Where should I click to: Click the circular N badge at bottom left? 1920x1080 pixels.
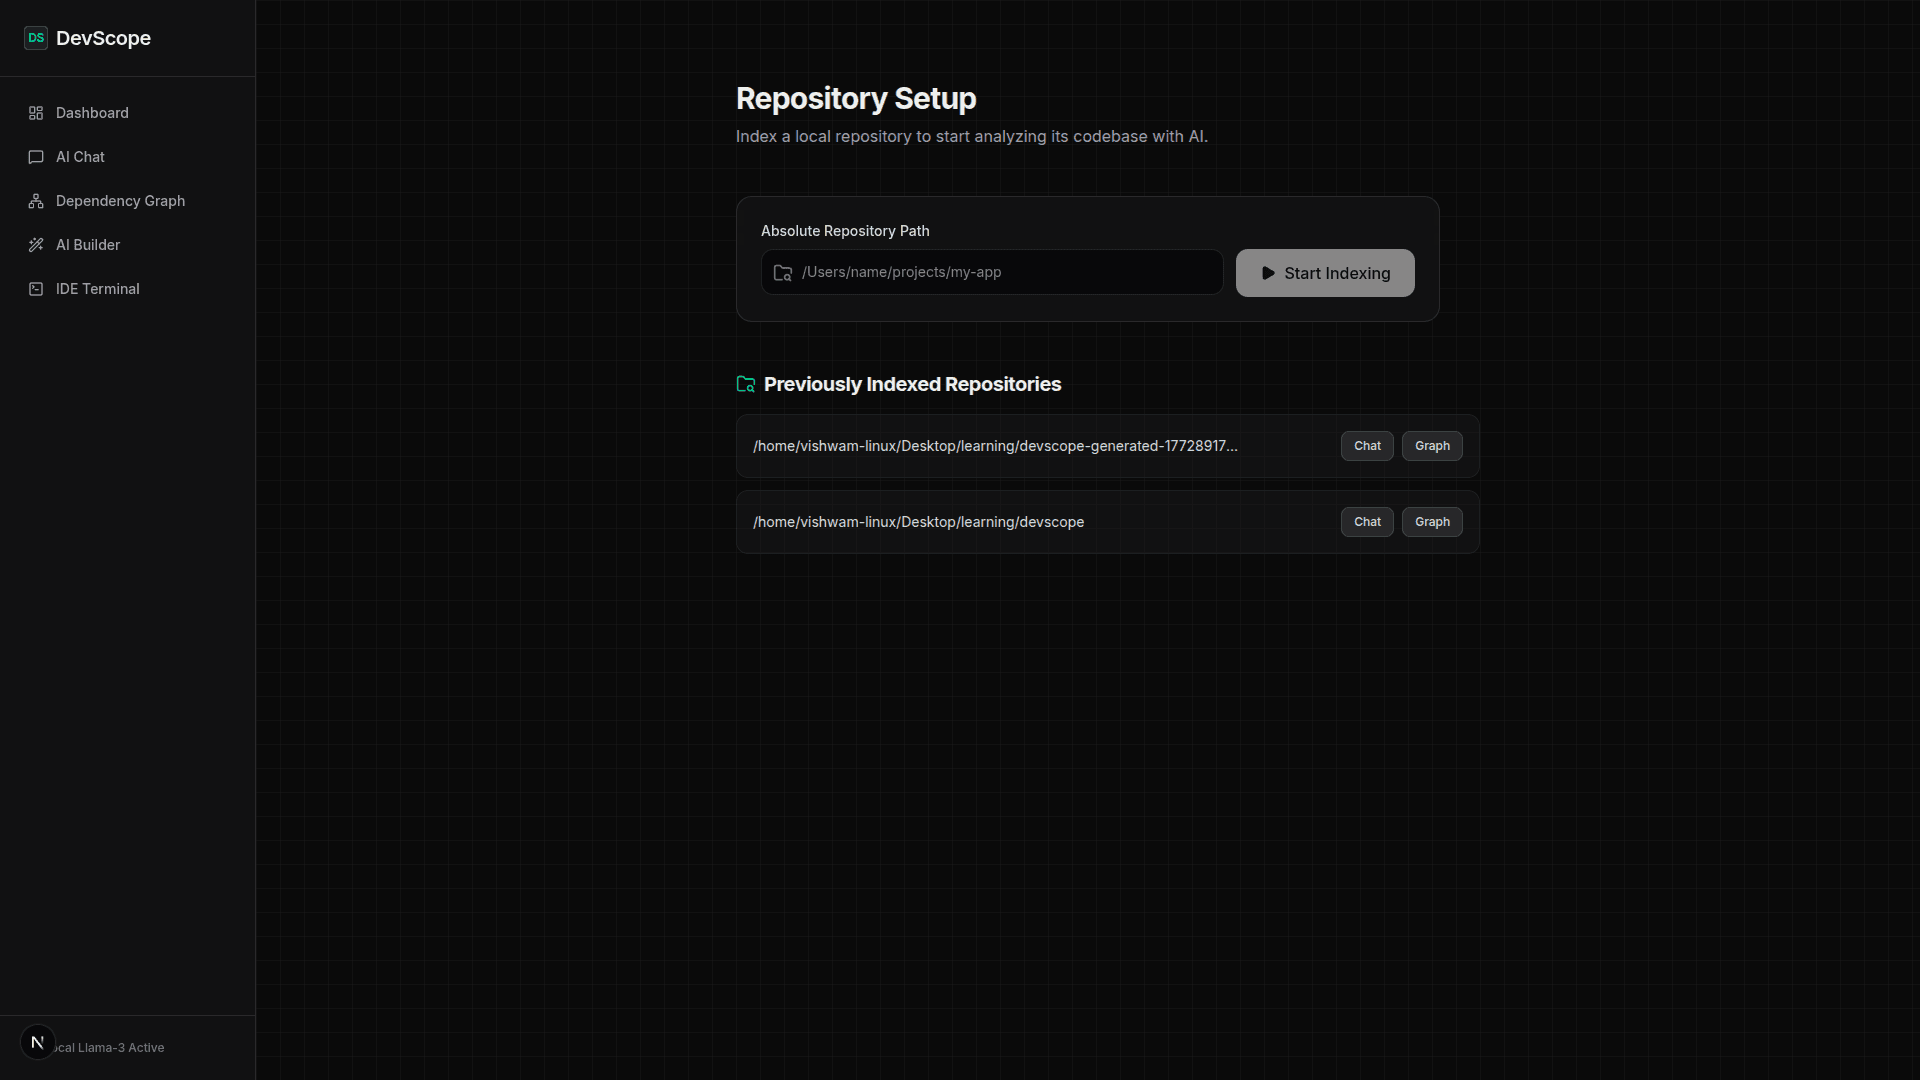38,1042
